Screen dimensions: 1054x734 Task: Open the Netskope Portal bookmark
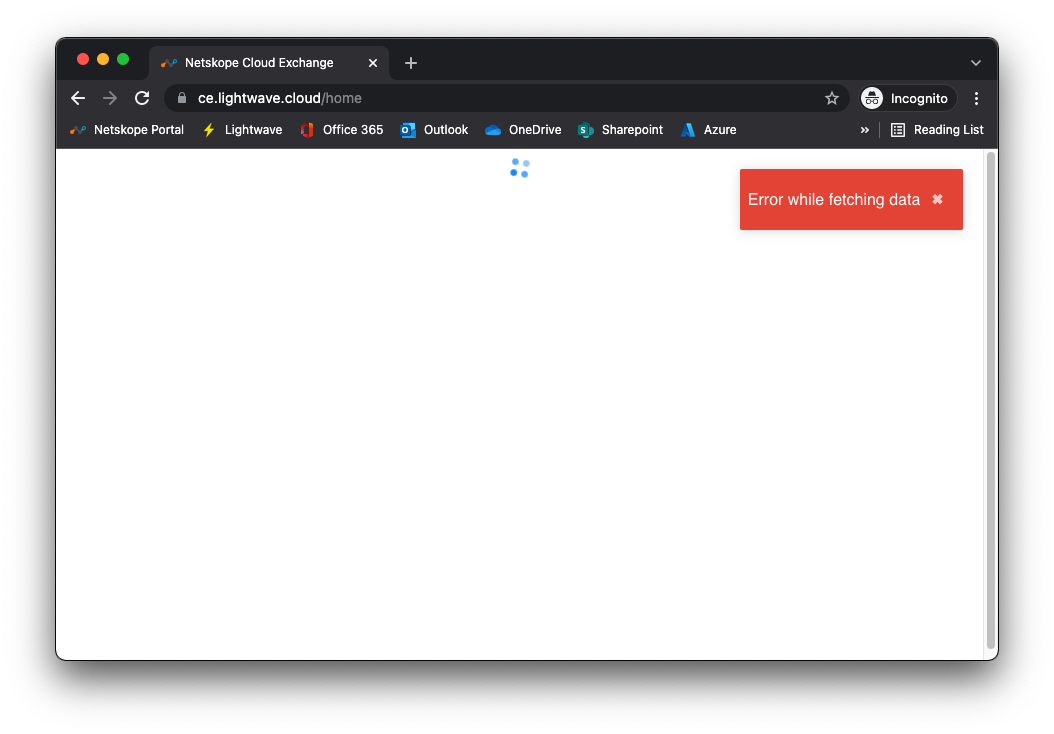coord(127,130)
